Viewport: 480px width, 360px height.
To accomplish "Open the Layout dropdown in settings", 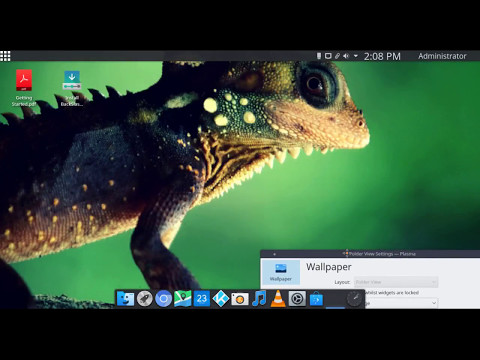I will click(396, 282).
